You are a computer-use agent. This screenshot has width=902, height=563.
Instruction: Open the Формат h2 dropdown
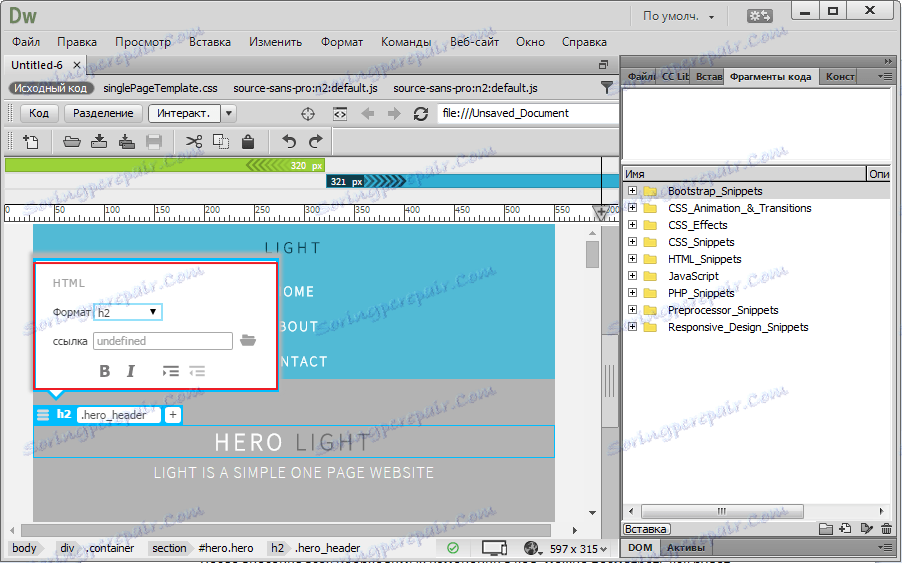tap(128, 312)
